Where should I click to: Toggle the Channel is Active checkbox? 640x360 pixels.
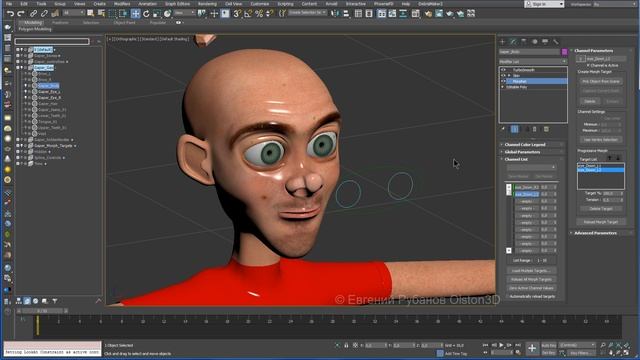pyautogui.click(x=588, y=65)
